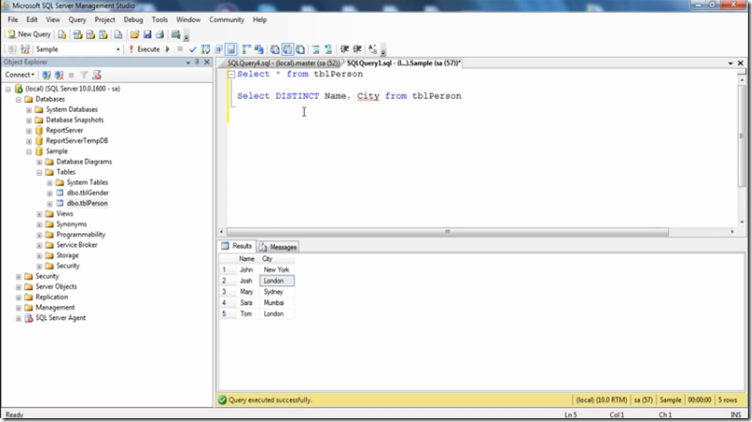Viewport: 752px width, 422px height.
Task: Switch to the SQLQuery4.sql tab
Action: [x=282, y=63]
